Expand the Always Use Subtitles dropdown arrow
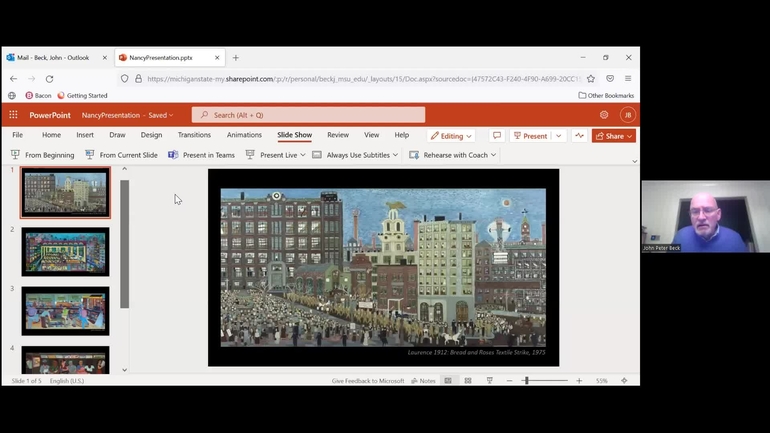Screen dimensions: 770x433 coord(395,155)
